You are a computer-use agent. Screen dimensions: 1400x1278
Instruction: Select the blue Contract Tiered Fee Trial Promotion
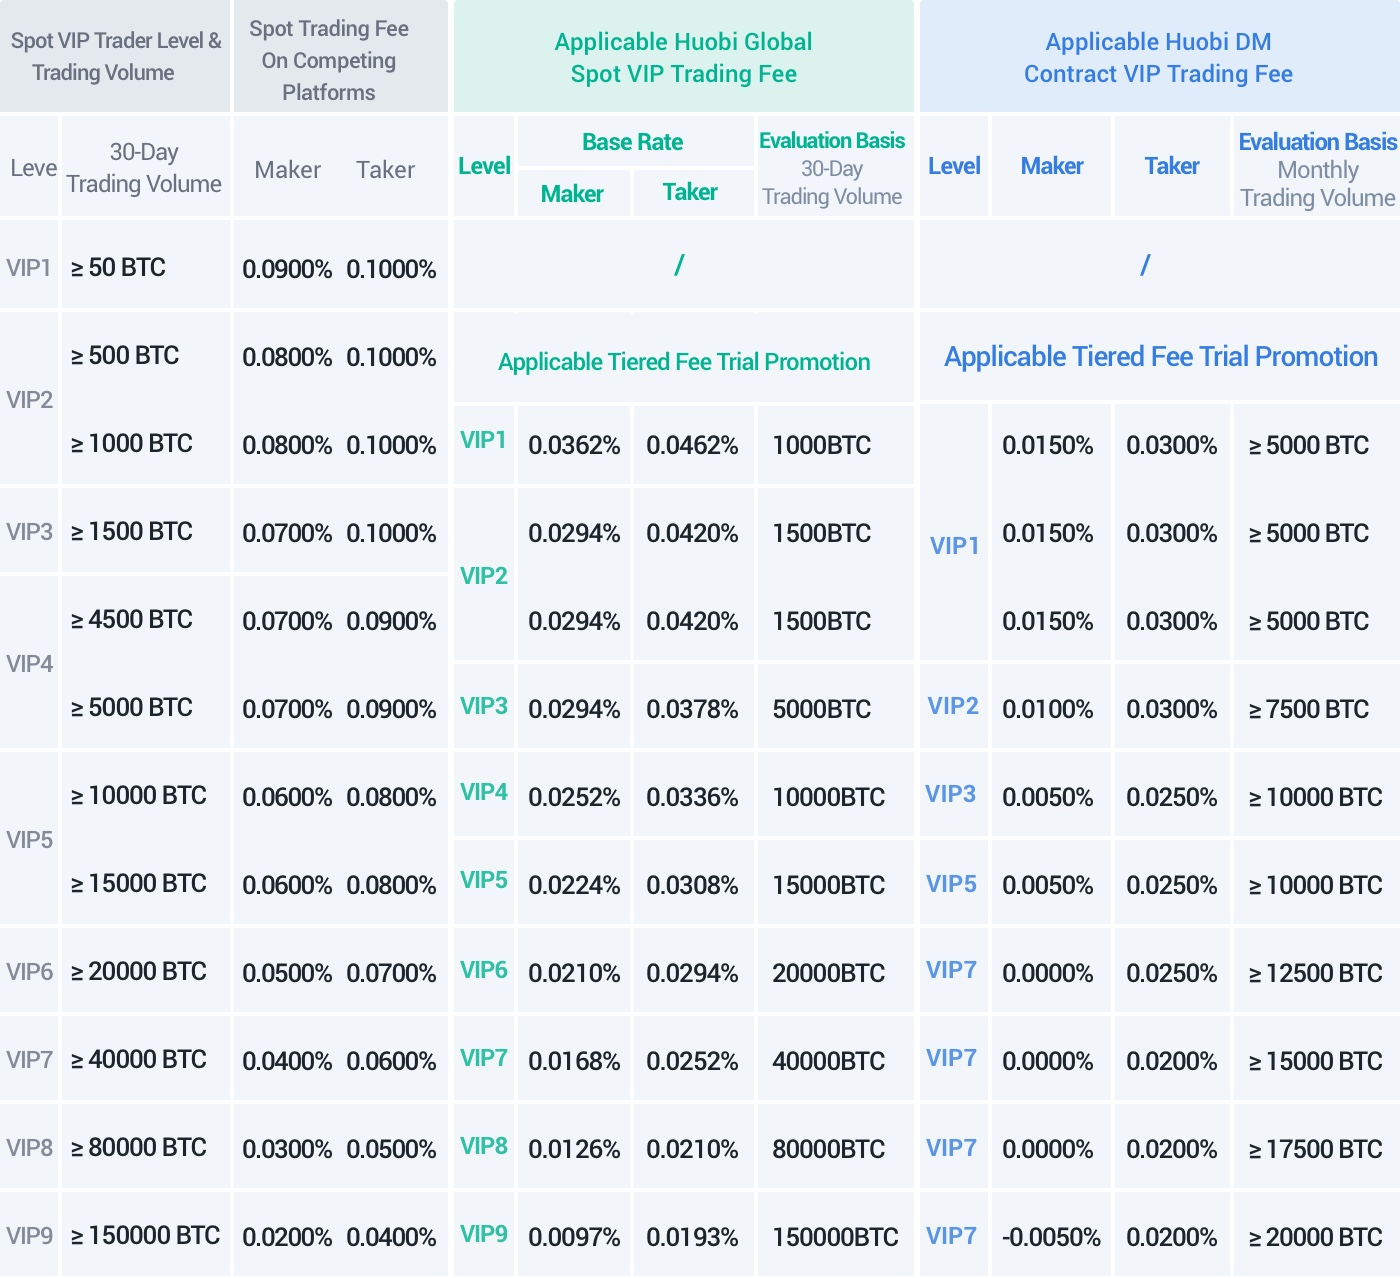coord(1160,357)
